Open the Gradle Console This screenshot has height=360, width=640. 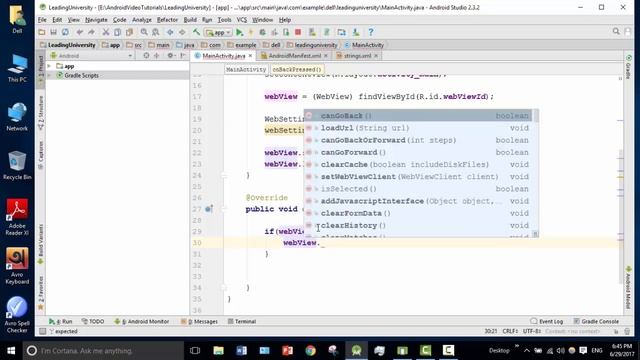(x=596, y=322)
